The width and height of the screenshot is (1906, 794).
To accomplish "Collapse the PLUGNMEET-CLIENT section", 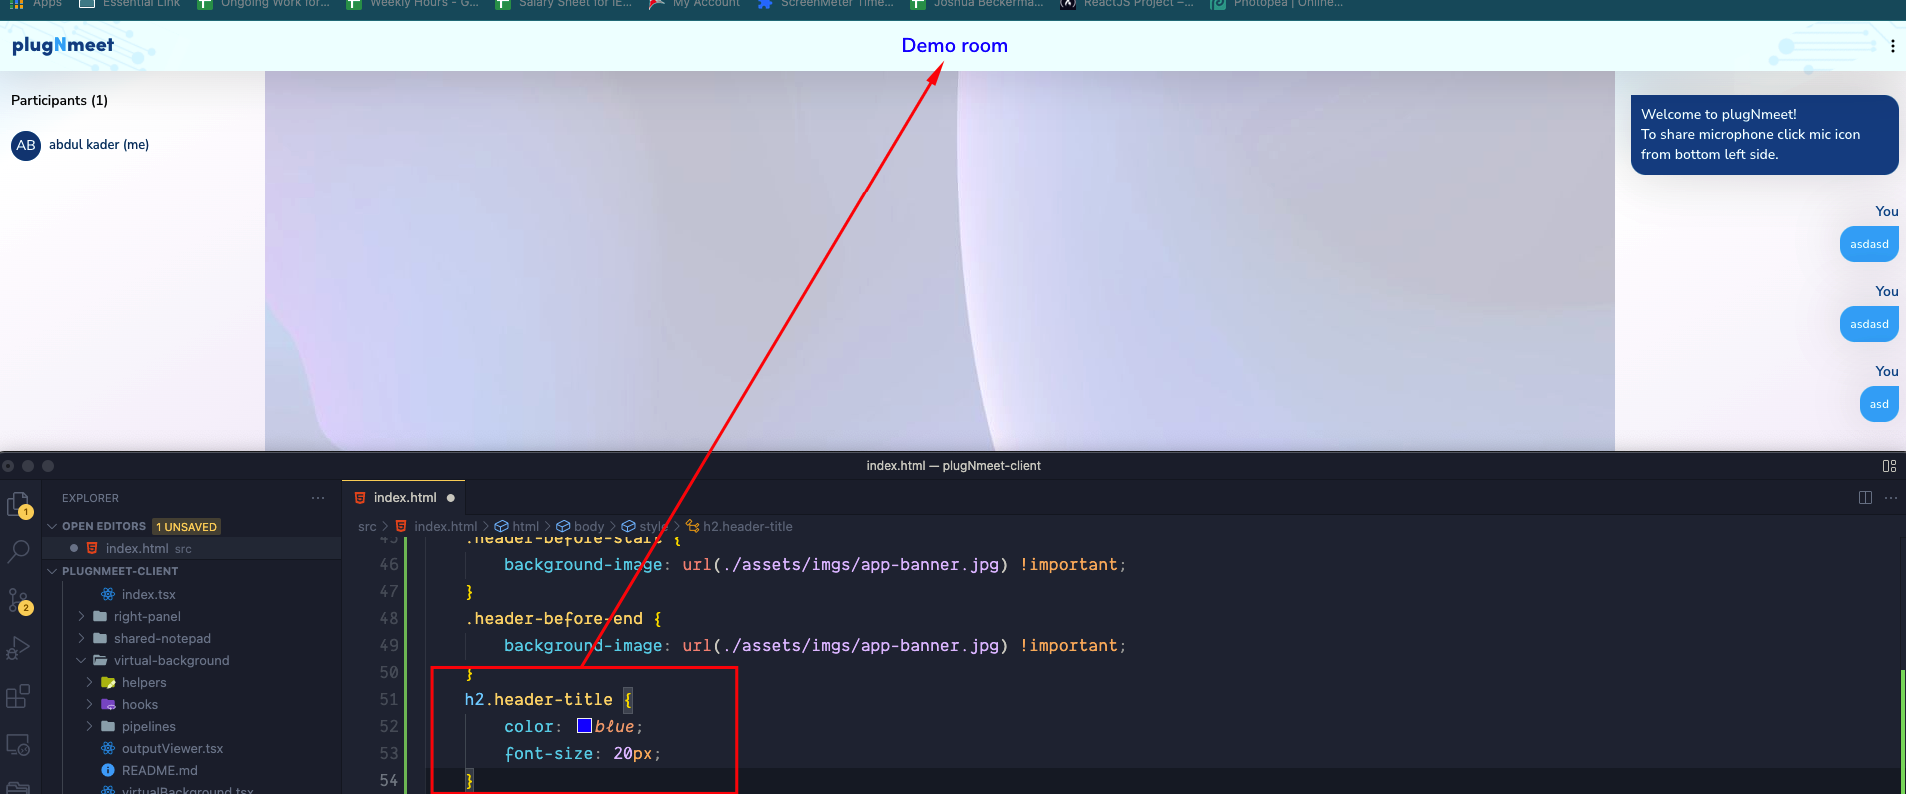I will coord(52,571).
